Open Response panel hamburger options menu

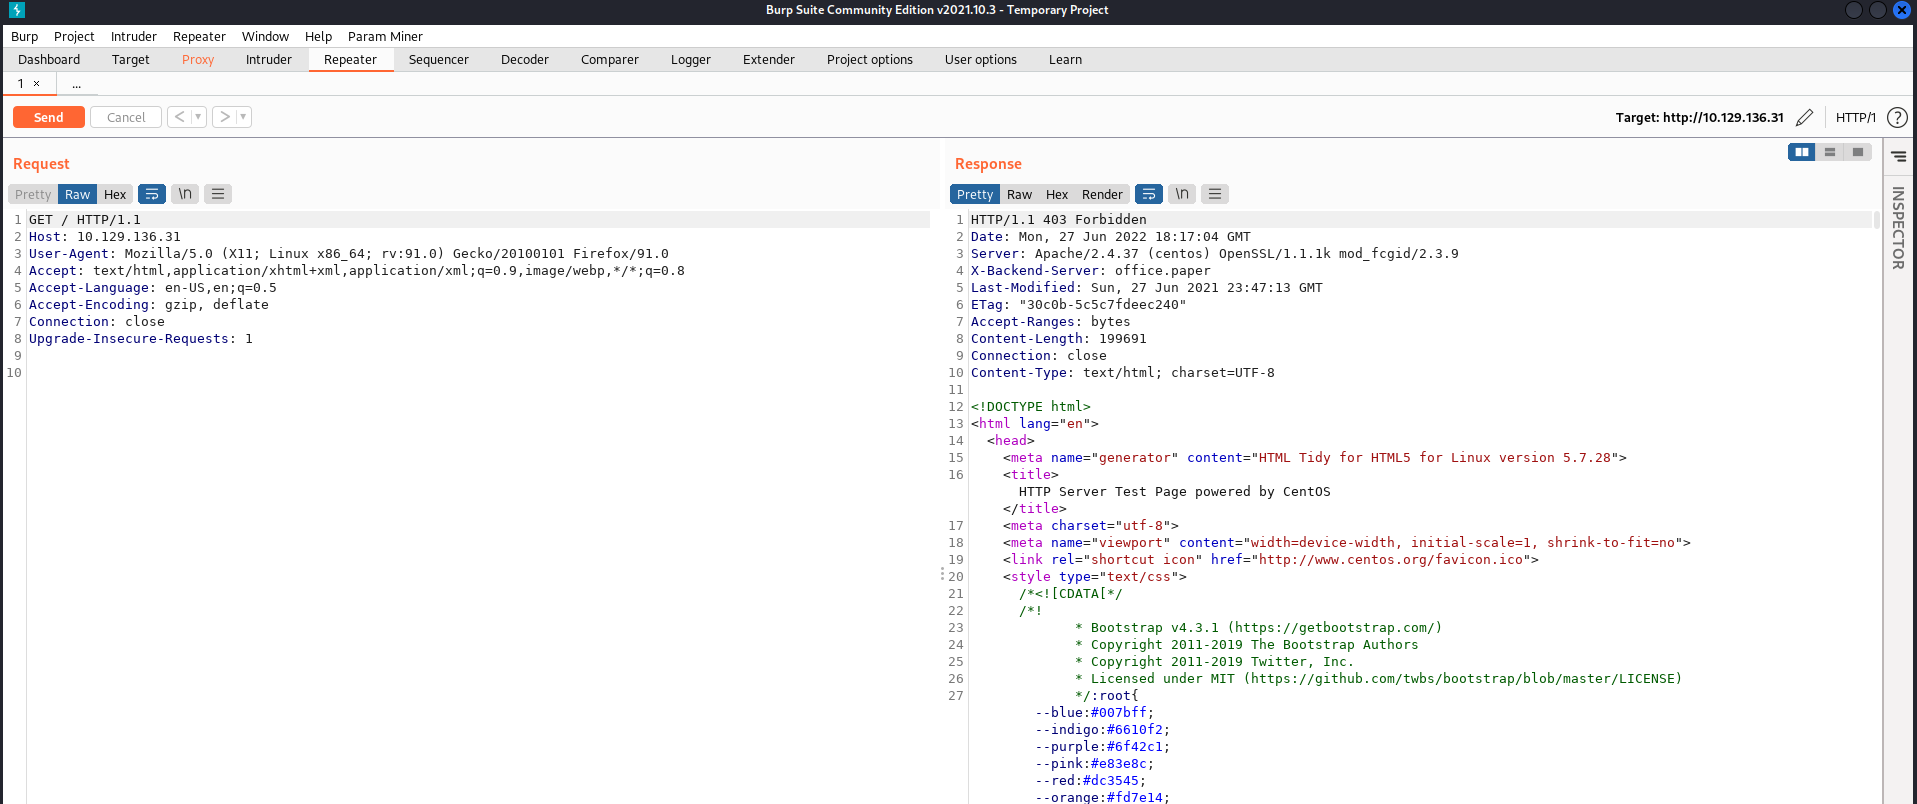coord(1215,194)
